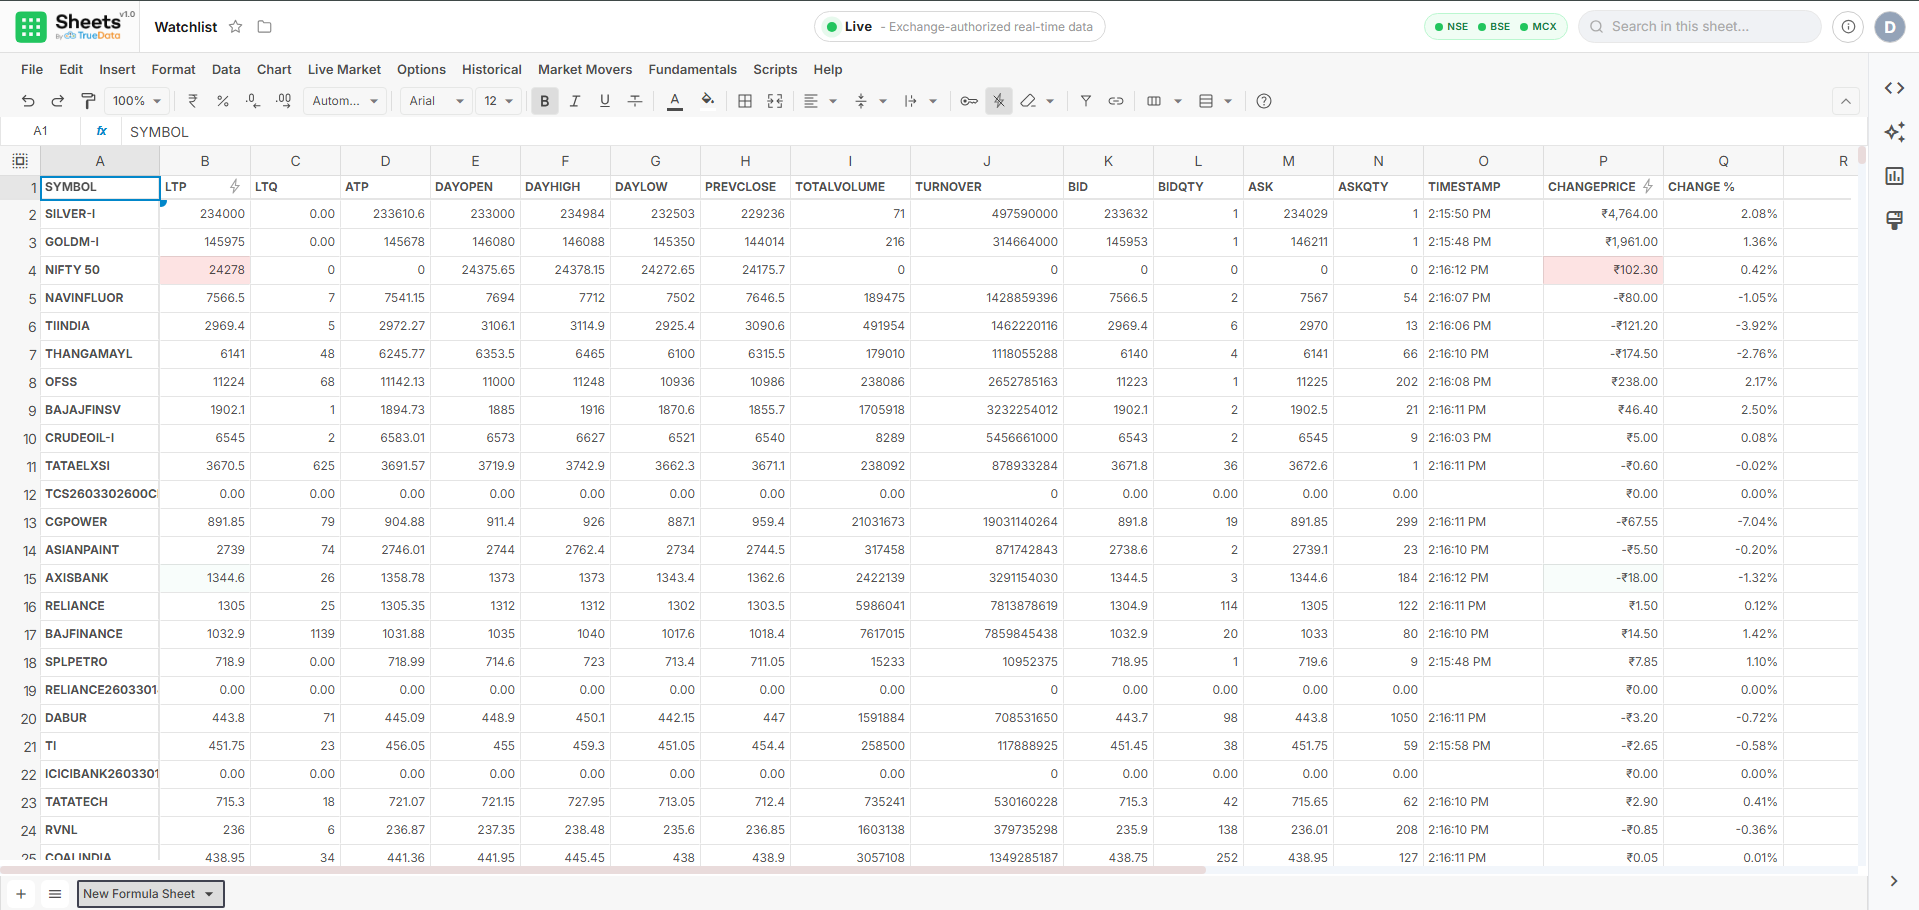Insert a link using the toolbar
Screen dimensions: 1919x910
(x=1116, y=101)
